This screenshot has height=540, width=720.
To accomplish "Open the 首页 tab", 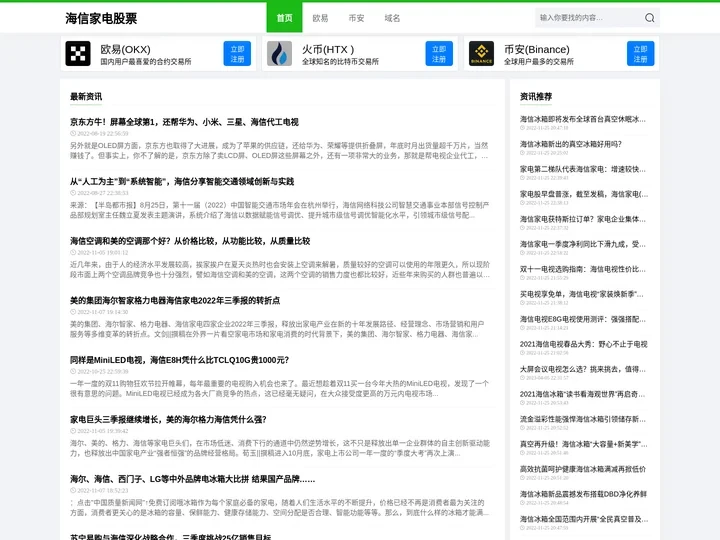I will (284, 18).
